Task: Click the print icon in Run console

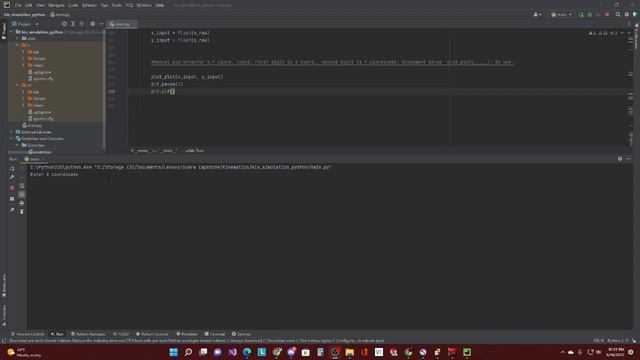Action: click(22, 203)
